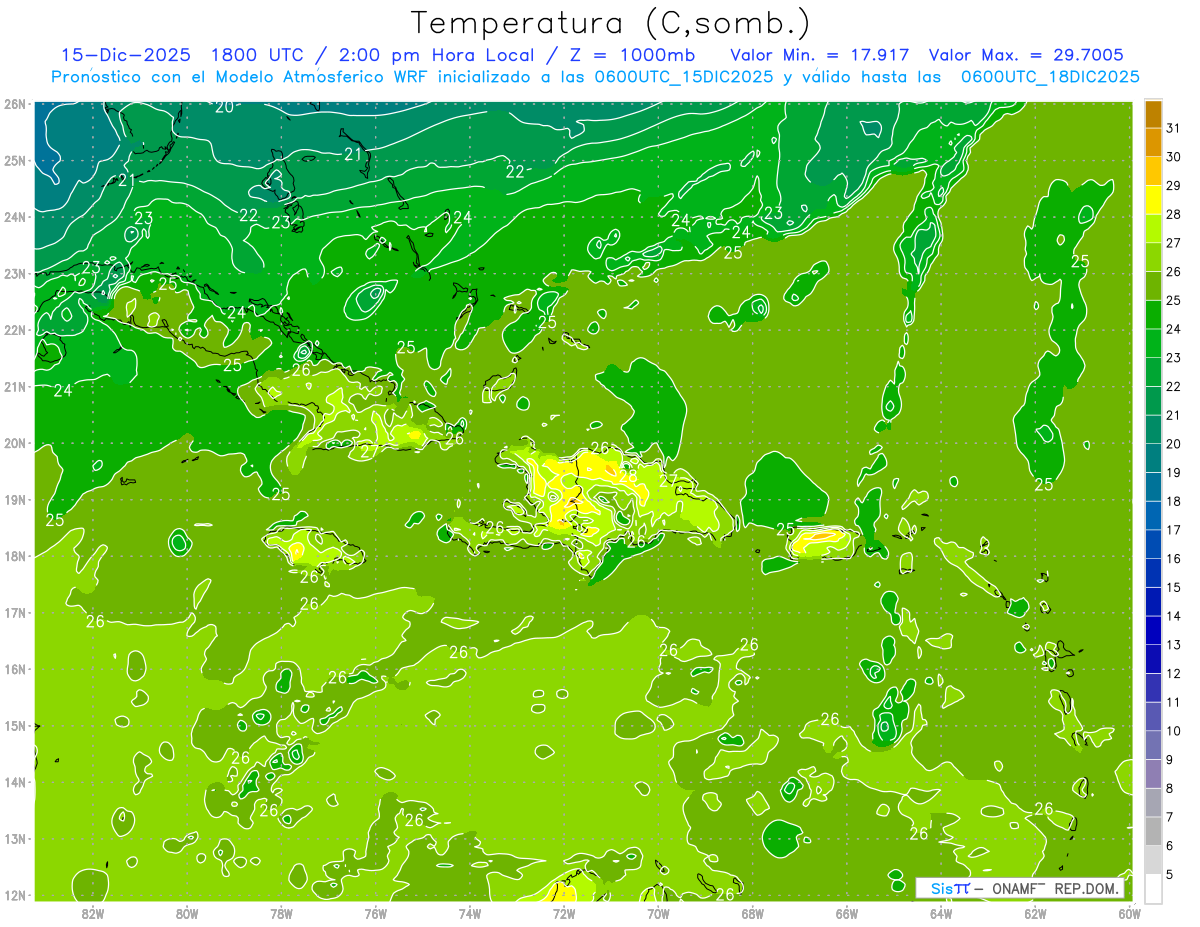Click the legend value 27
This screenshot has height=927, width=1200.
[1174, 243]
